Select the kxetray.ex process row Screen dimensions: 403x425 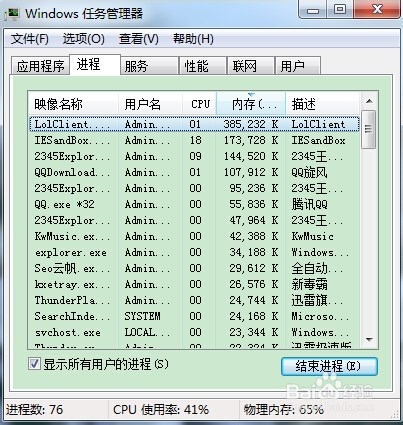tap(194, 284)
